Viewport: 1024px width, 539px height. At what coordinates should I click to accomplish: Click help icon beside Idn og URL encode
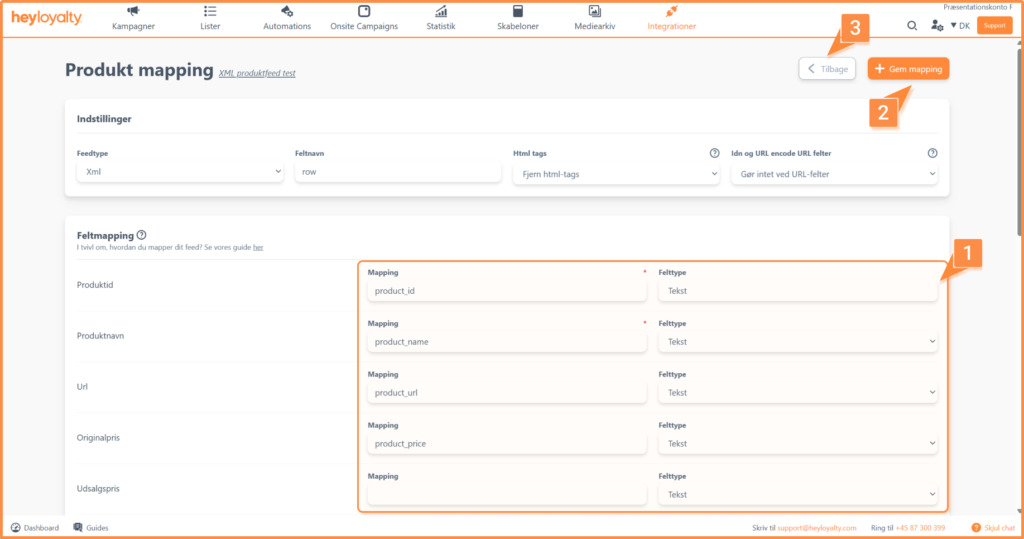[932, 153]
